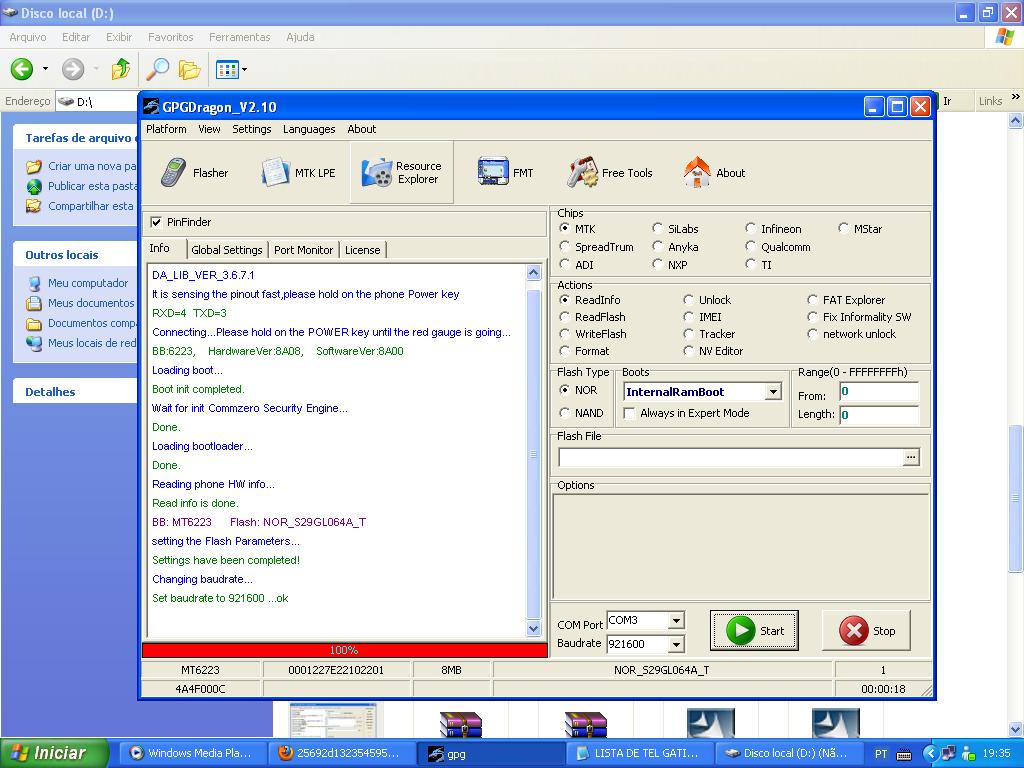Image resolution: width=1024 pixels, height=768 pixels.
Task: Open Resource Explorer
Action: tap(402, 173)
